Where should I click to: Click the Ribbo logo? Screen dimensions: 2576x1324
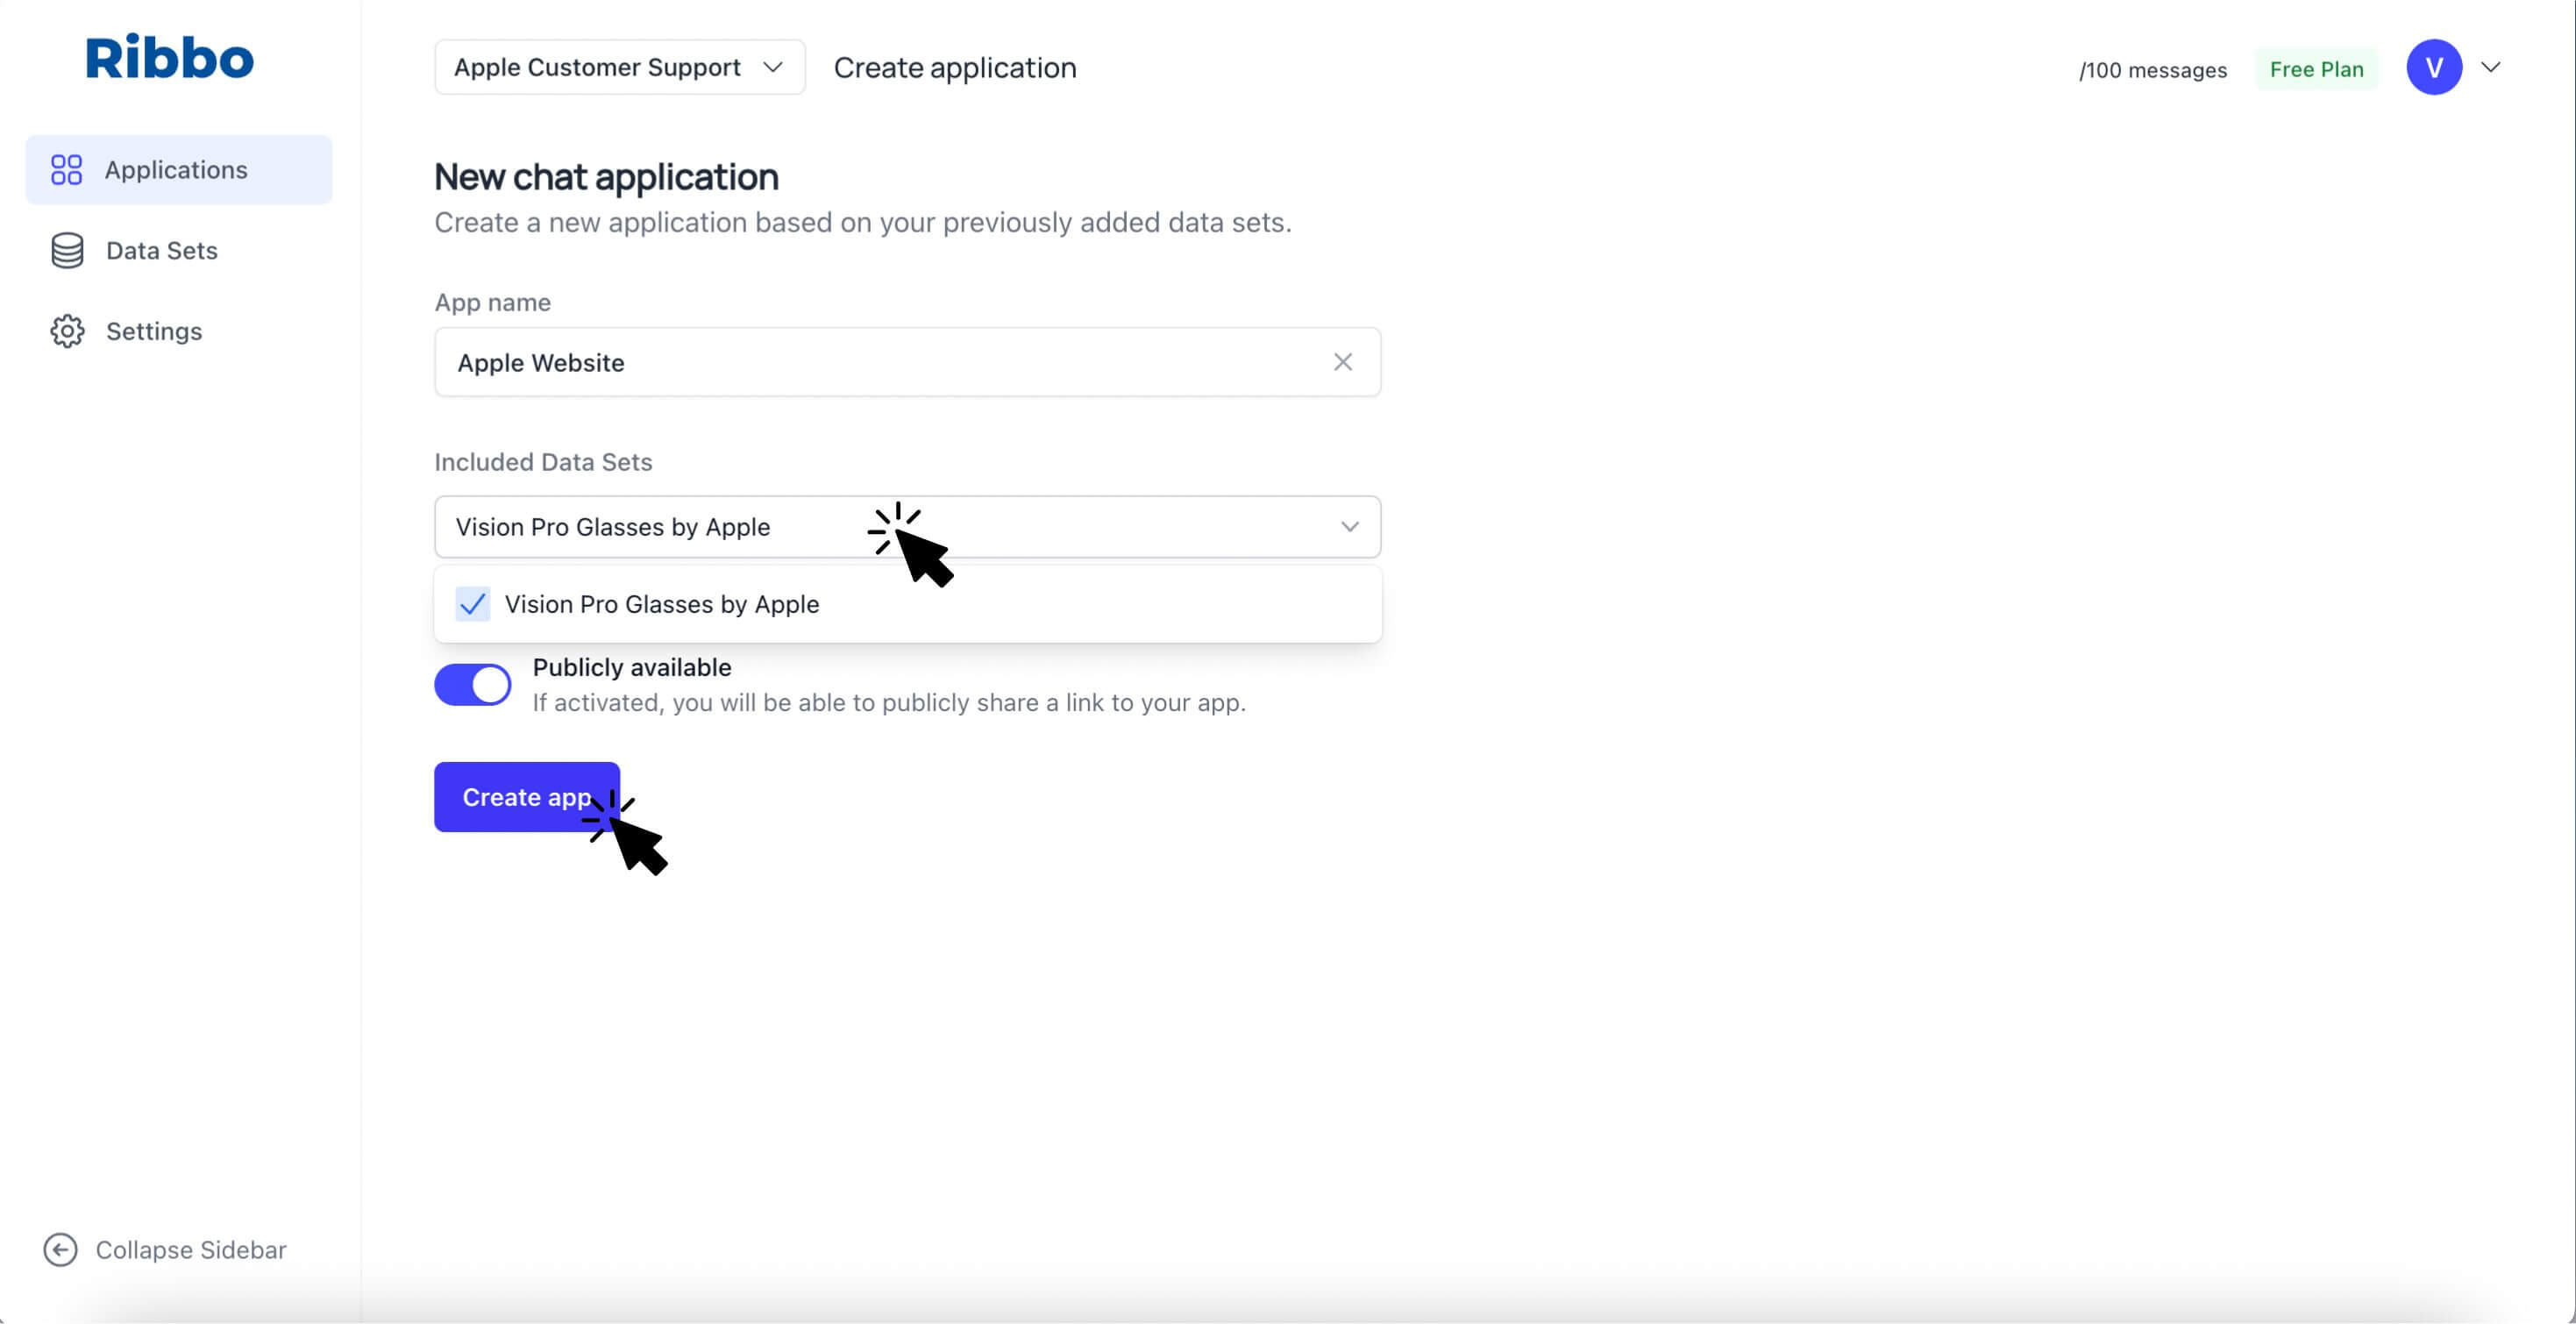click(x=168, y=57)
